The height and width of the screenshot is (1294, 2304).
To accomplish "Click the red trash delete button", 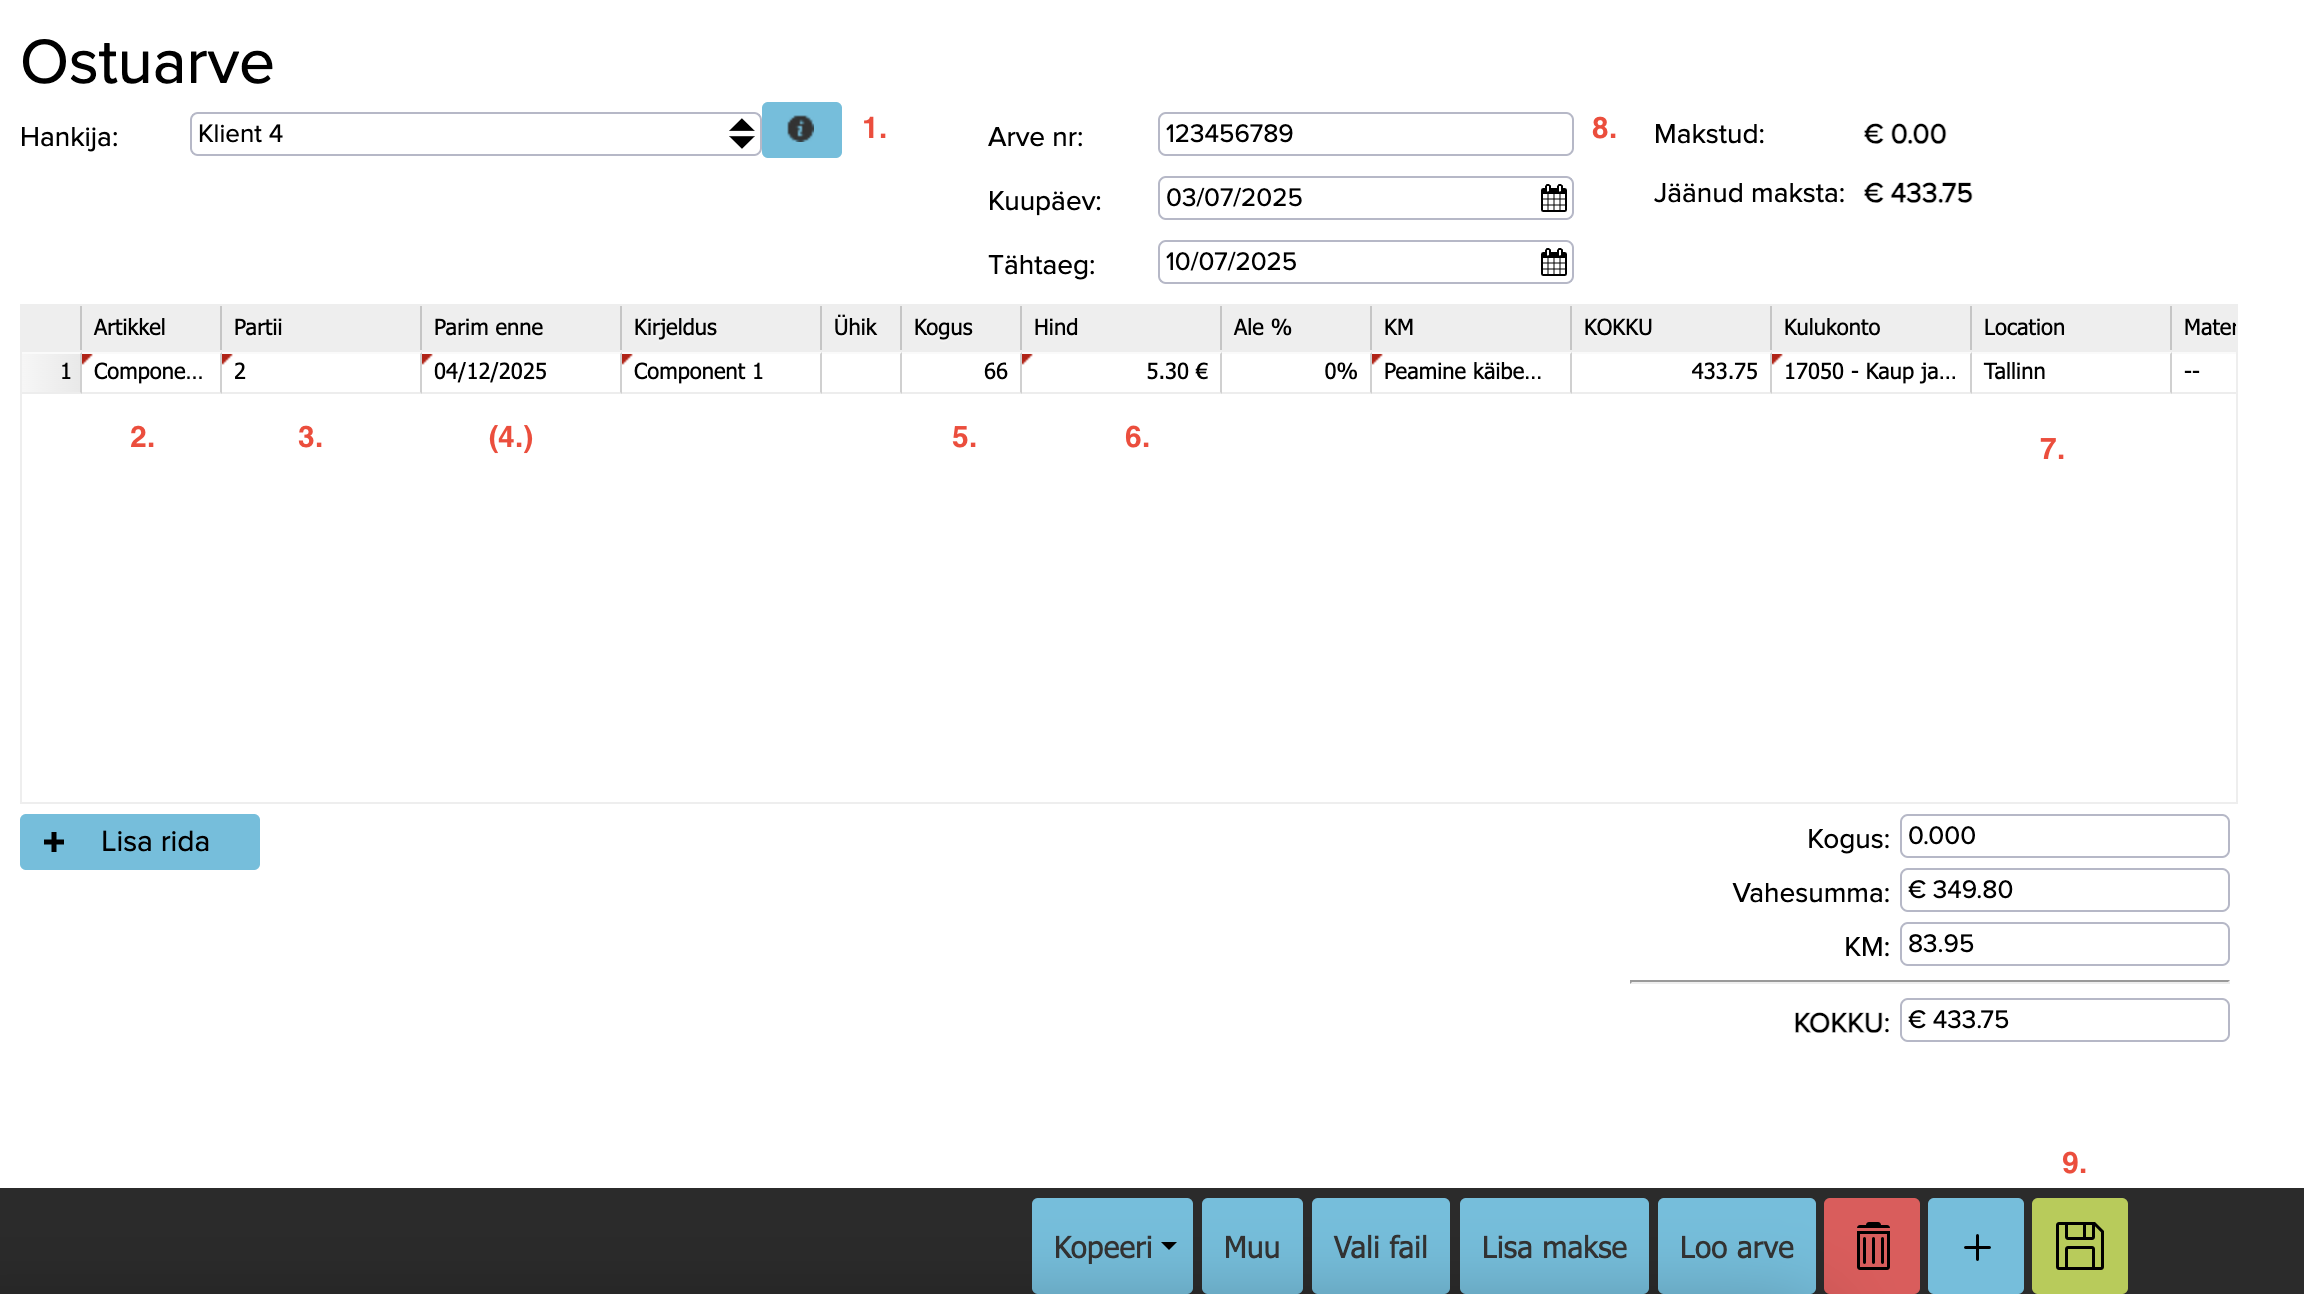I will pyautogui.click(x=1871, y=1246).
